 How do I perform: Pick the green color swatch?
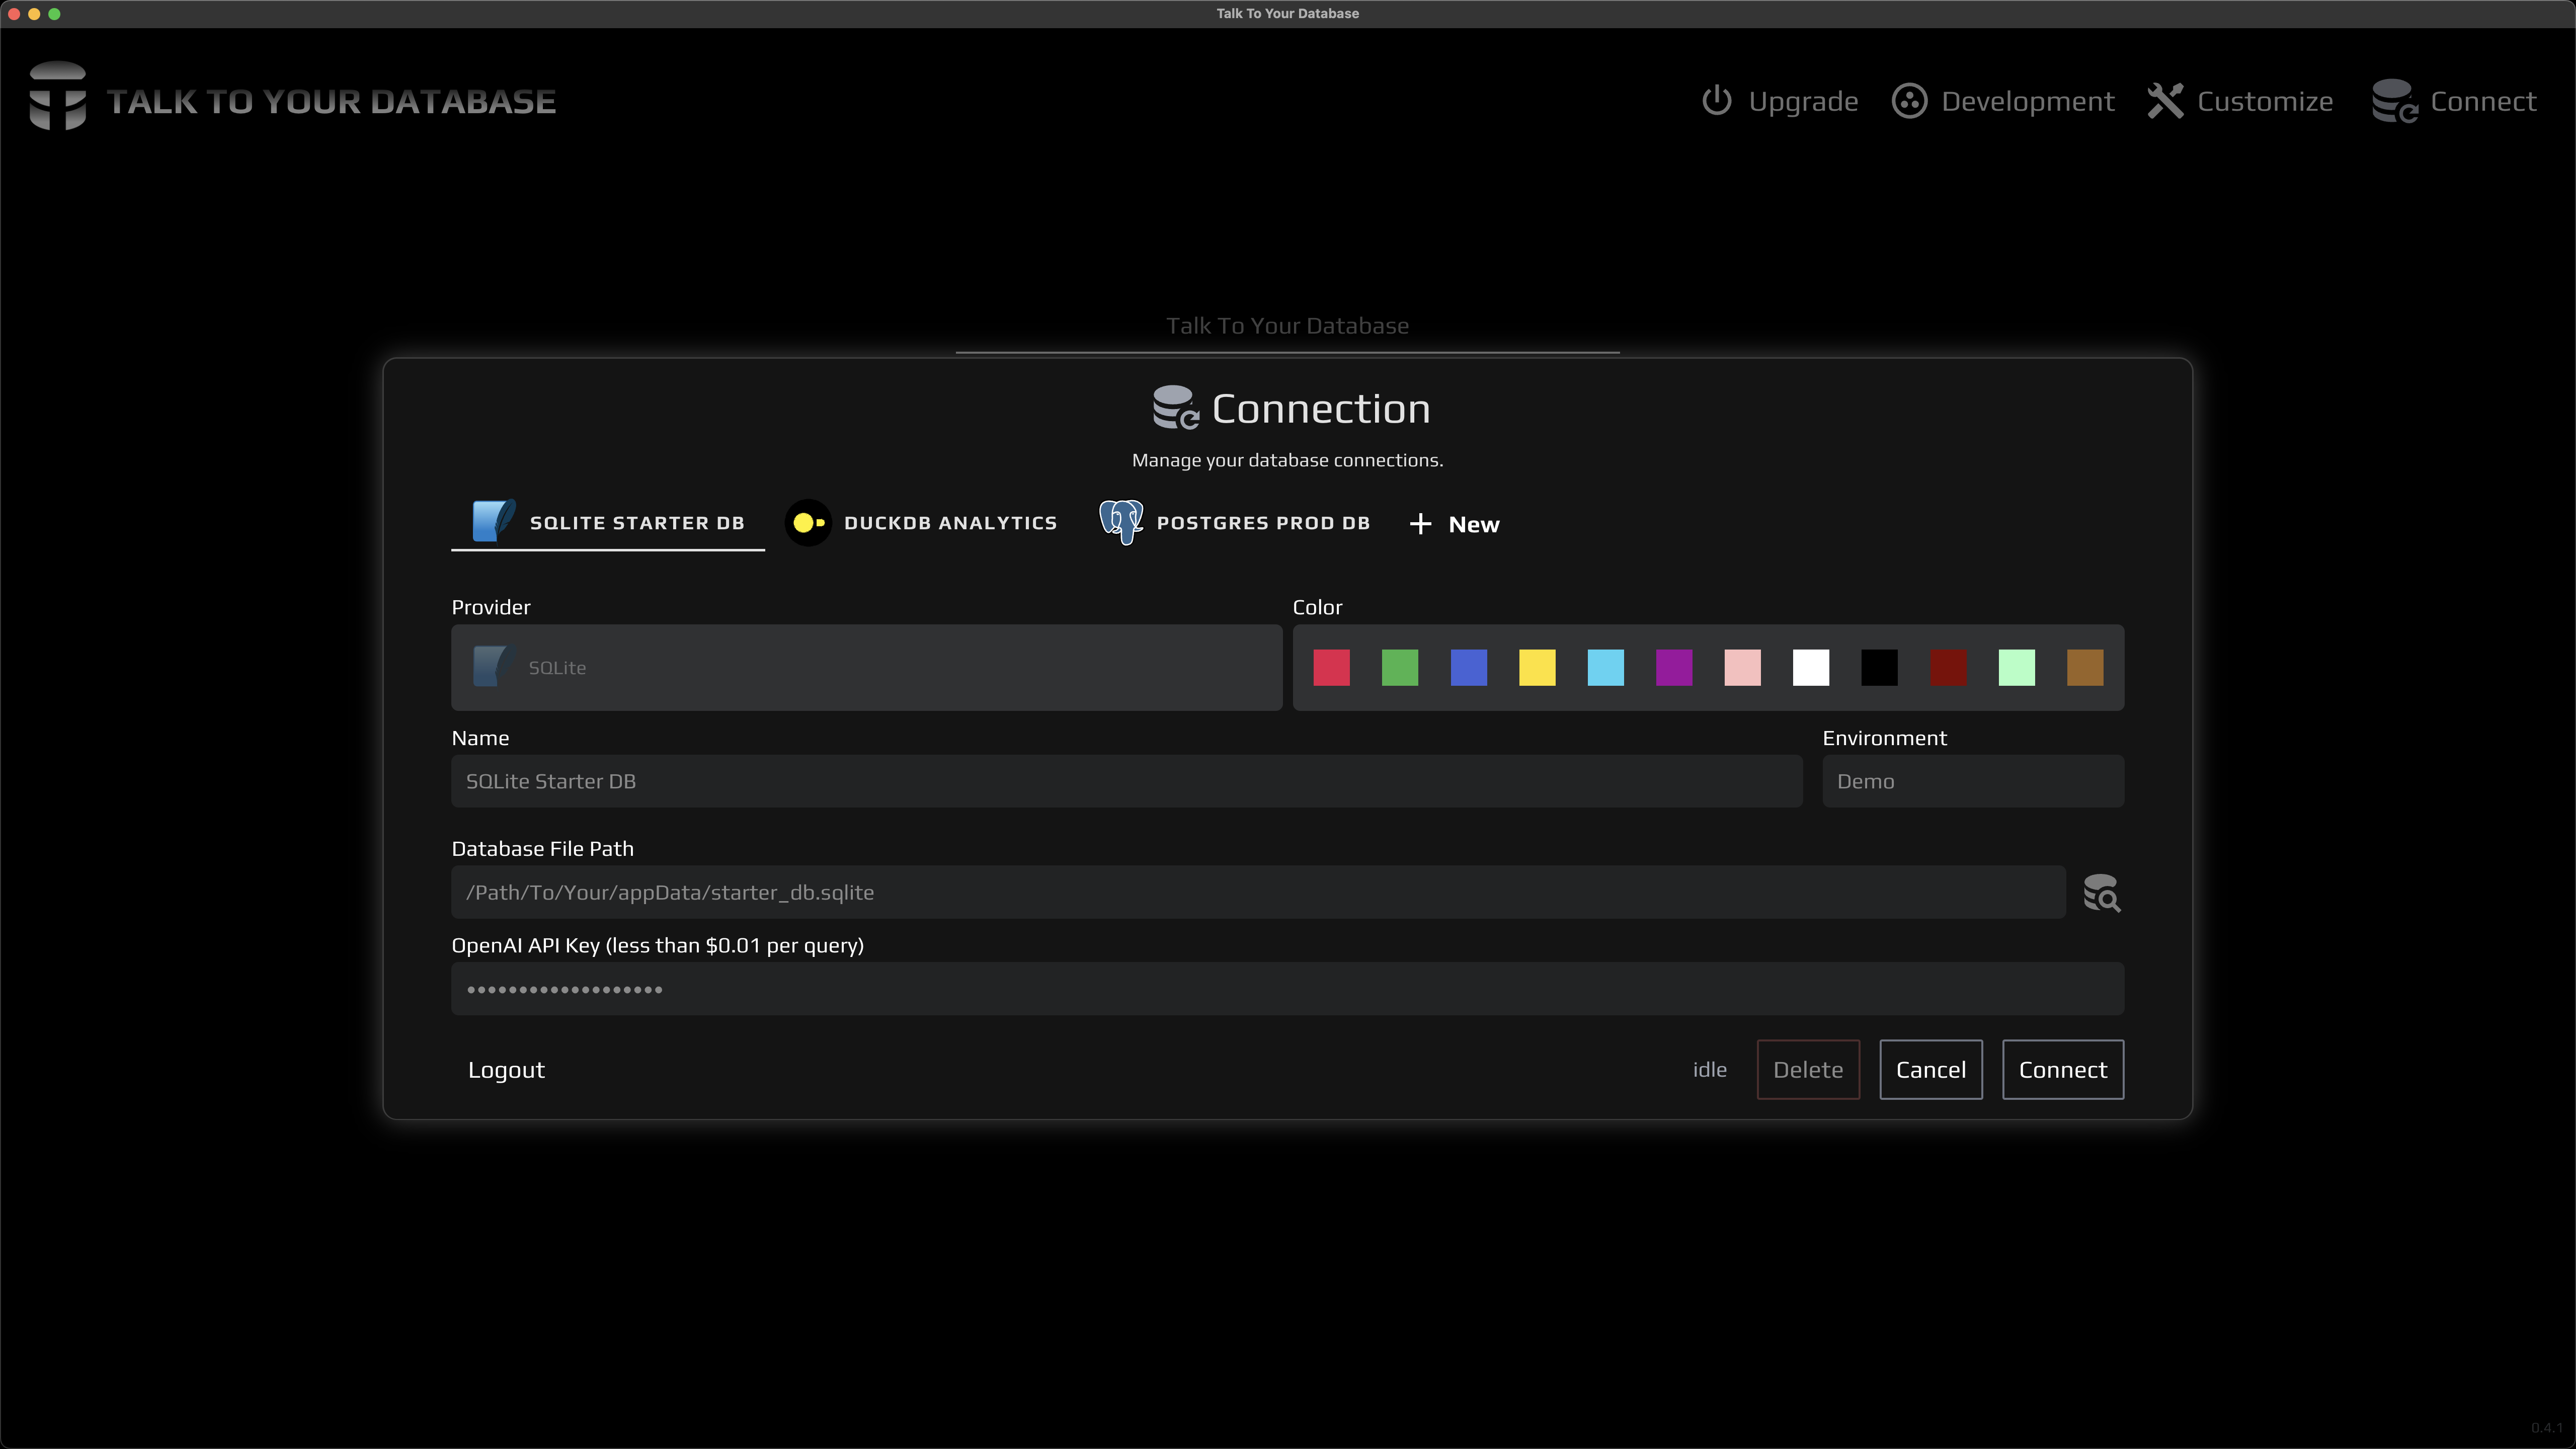point(1399,668)
